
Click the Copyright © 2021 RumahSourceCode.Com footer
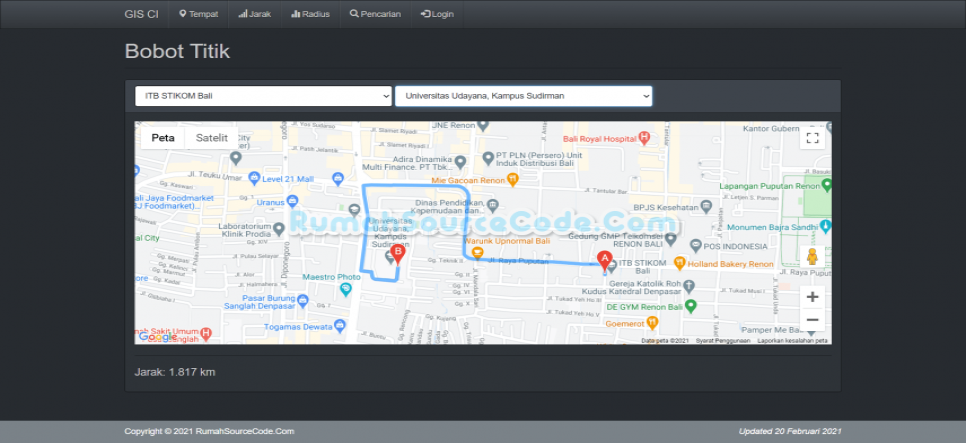[209, 431]
